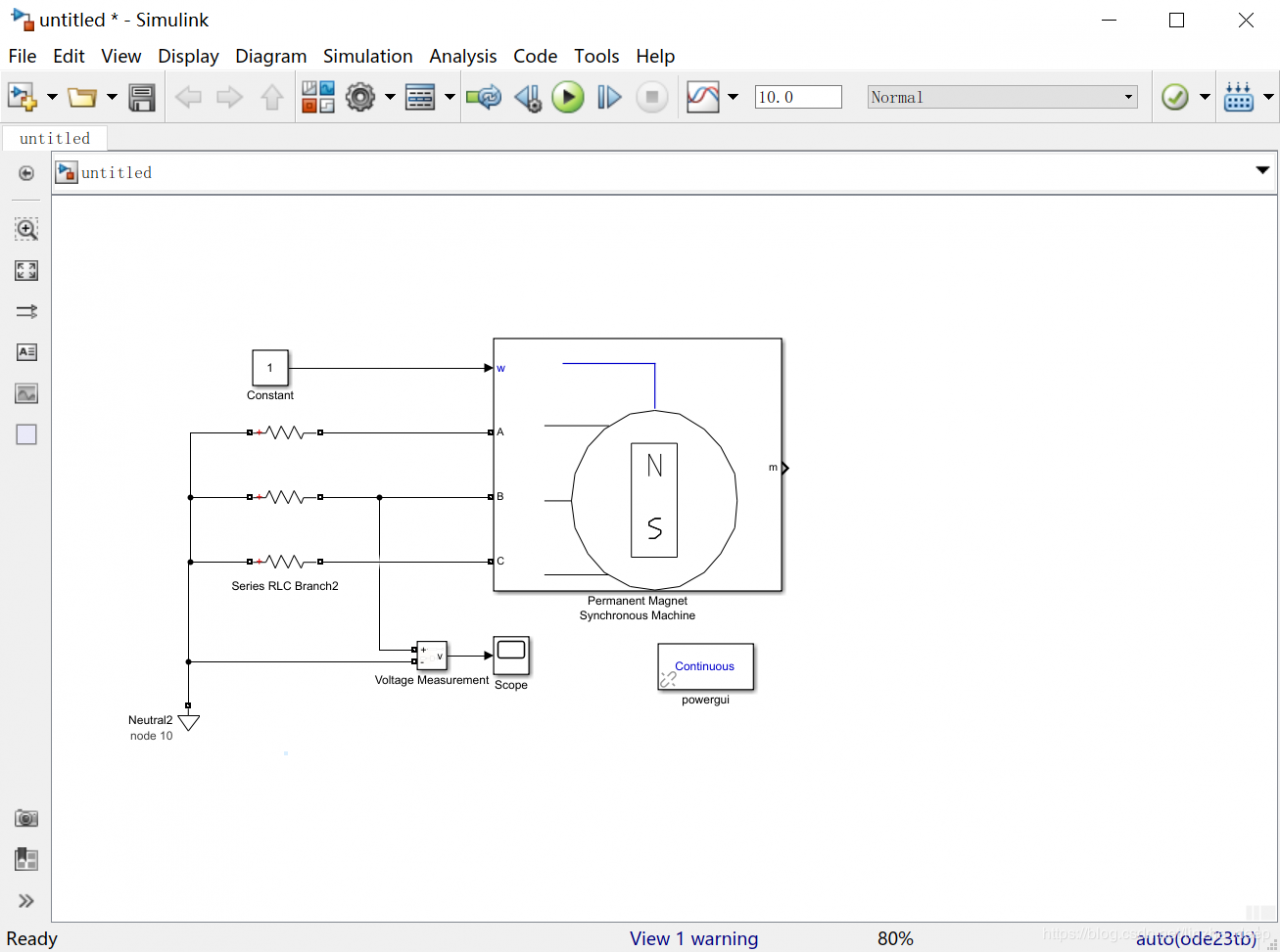Image resolution: width=1280 pixels, height=952 pixels.
Task: Click the View 1 warning link
Action: pos(694,939)
